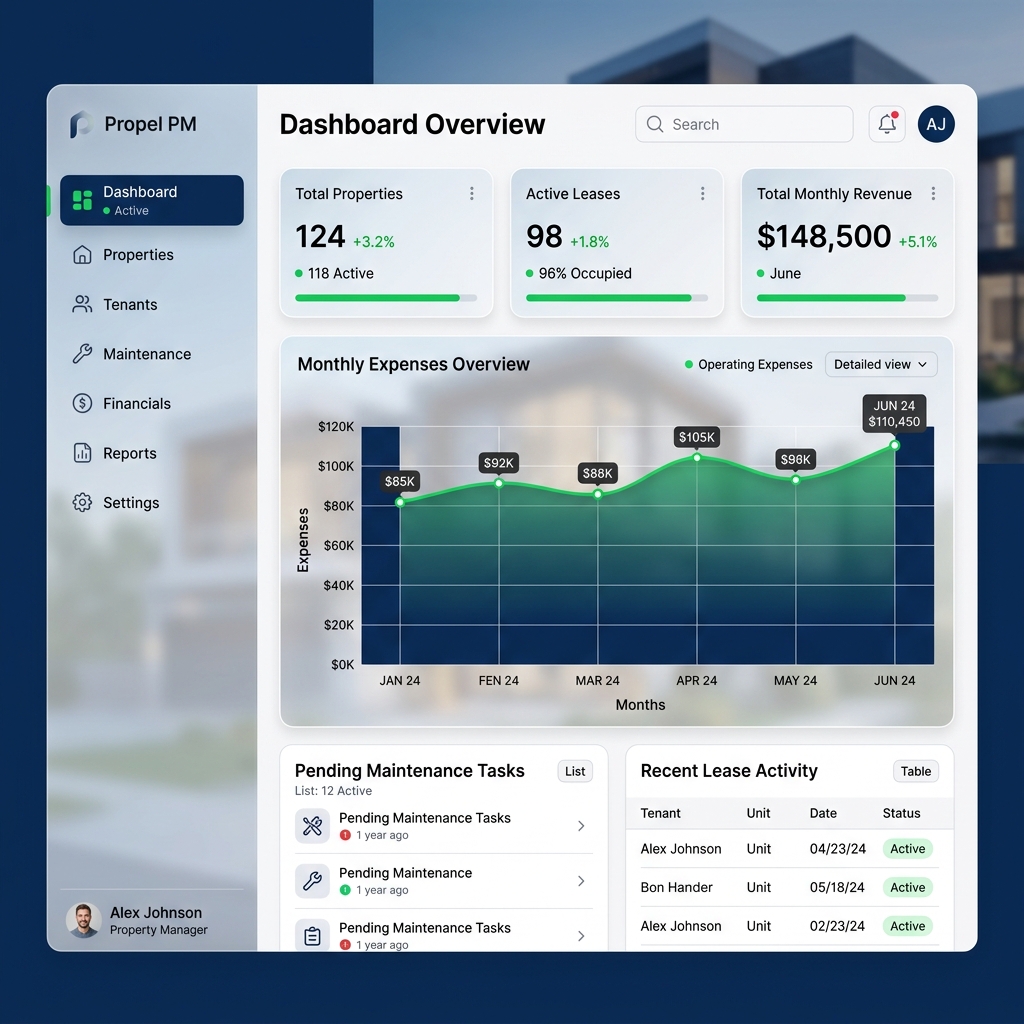The height and width of the screenshot is (1024, 1024).
Task: Switch to the List view in Pending Maintenance Tasks
Action: pos(574,771)
